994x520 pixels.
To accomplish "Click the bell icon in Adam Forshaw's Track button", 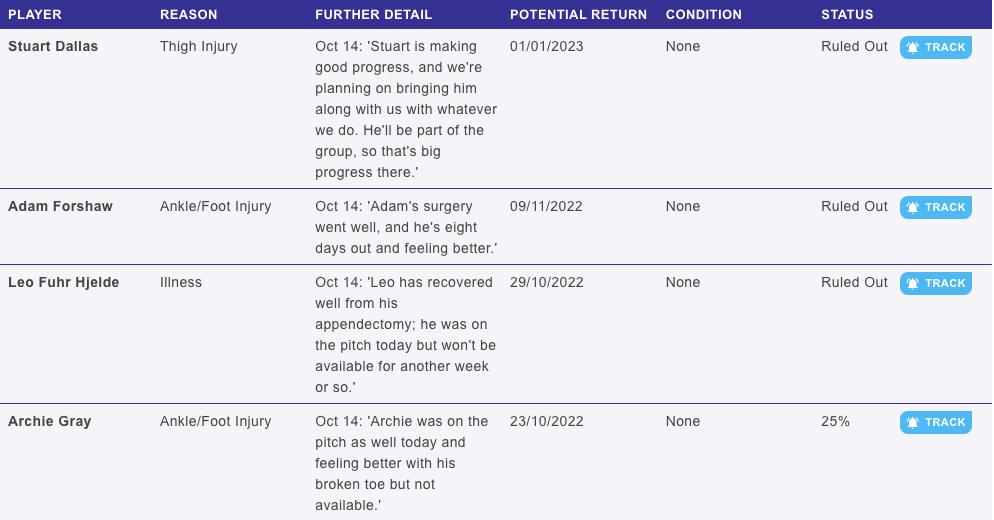I will point(912,207).
